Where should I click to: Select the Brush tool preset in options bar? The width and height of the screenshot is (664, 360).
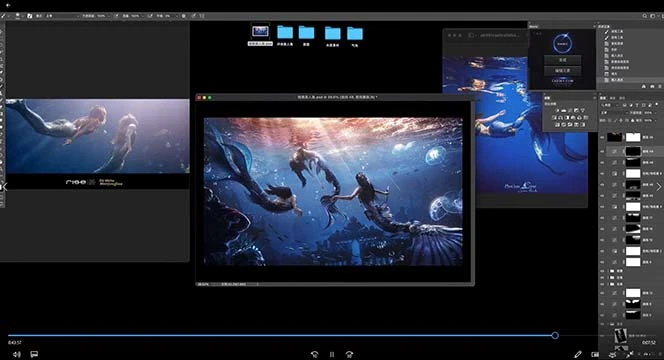3,16
